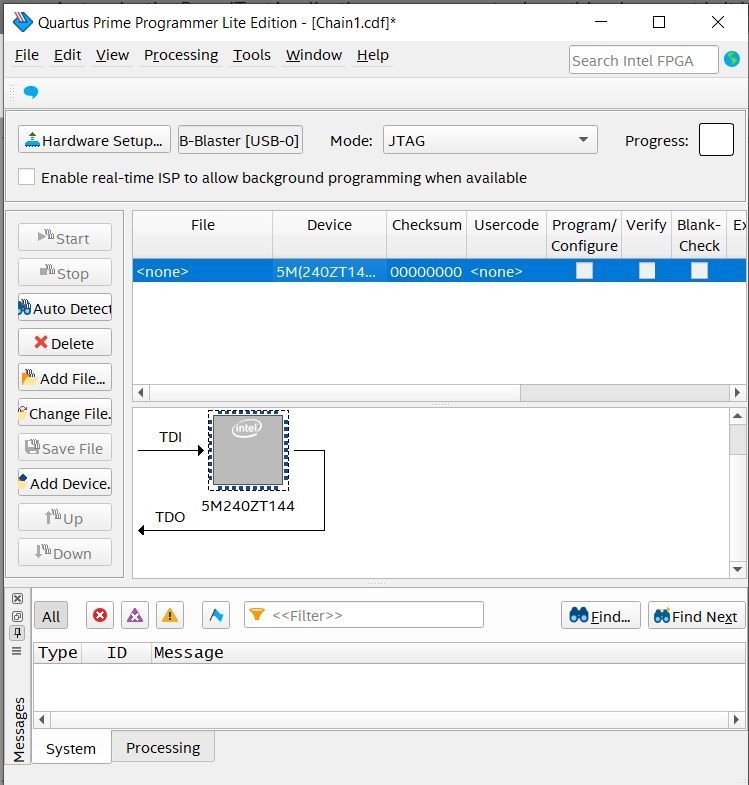749x785 pixels.
Task: Click the Messages panel float window icon
Action: coord(17,616)
